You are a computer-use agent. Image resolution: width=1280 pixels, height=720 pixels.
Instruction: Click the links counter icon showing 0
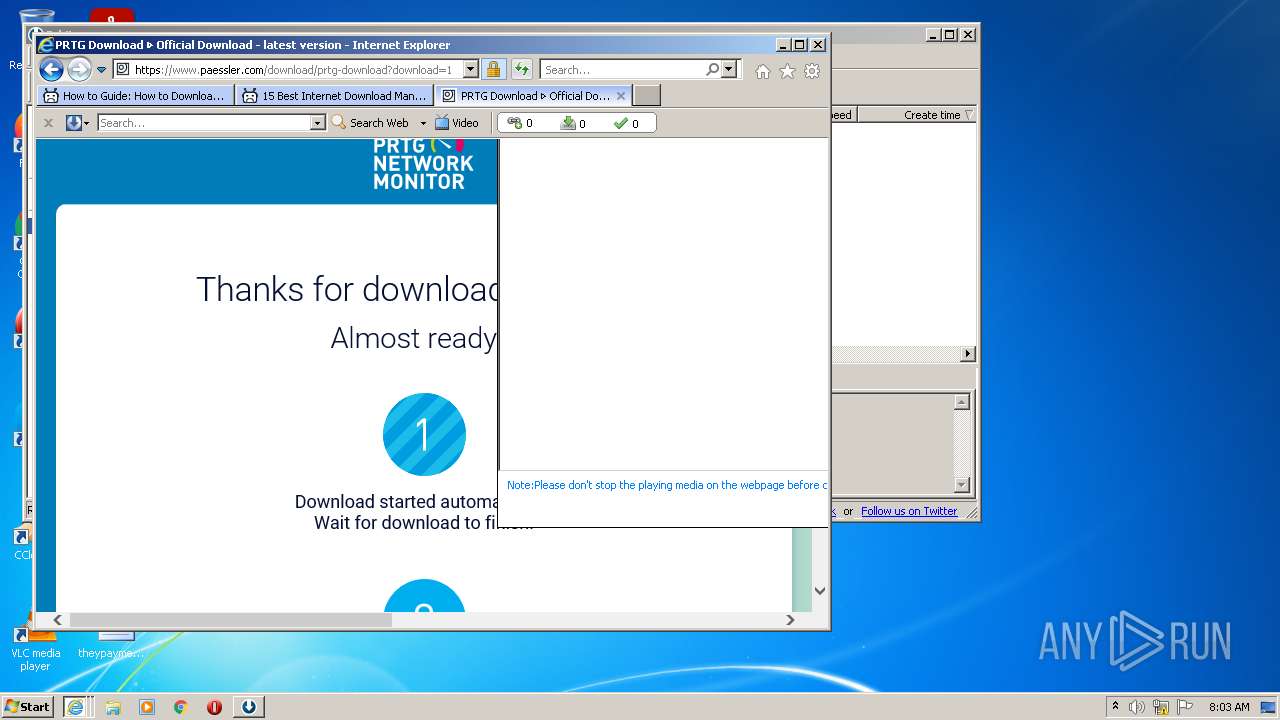(x=520, y=123)
